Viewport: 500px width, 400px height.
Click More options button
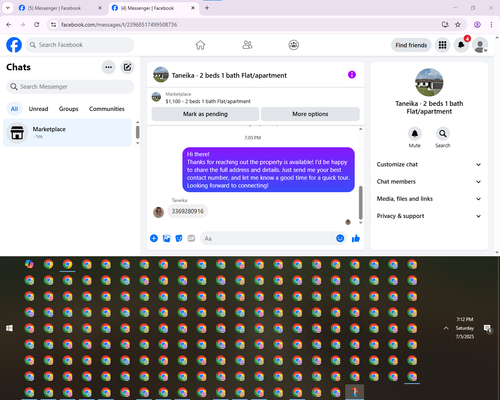tap(310, 114)
